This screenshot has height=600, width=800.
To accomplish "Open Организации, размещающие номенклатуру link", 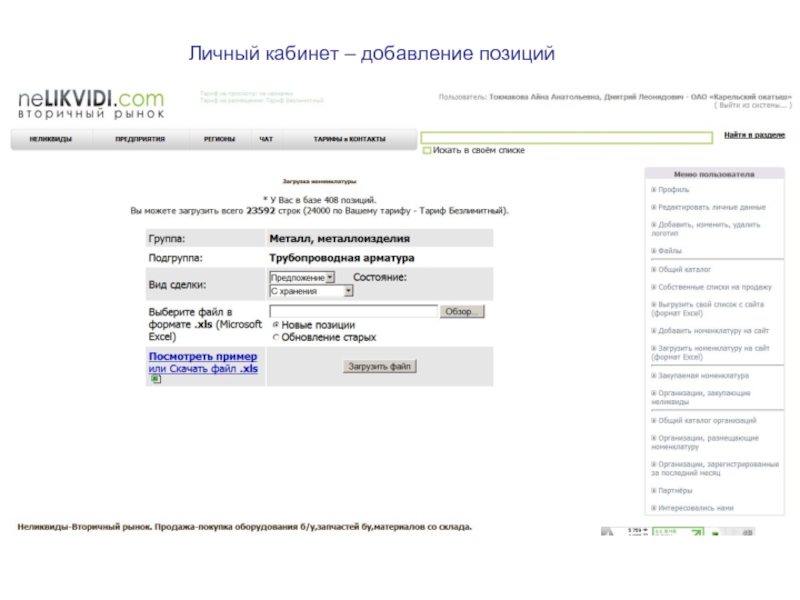I will (705, 442).
